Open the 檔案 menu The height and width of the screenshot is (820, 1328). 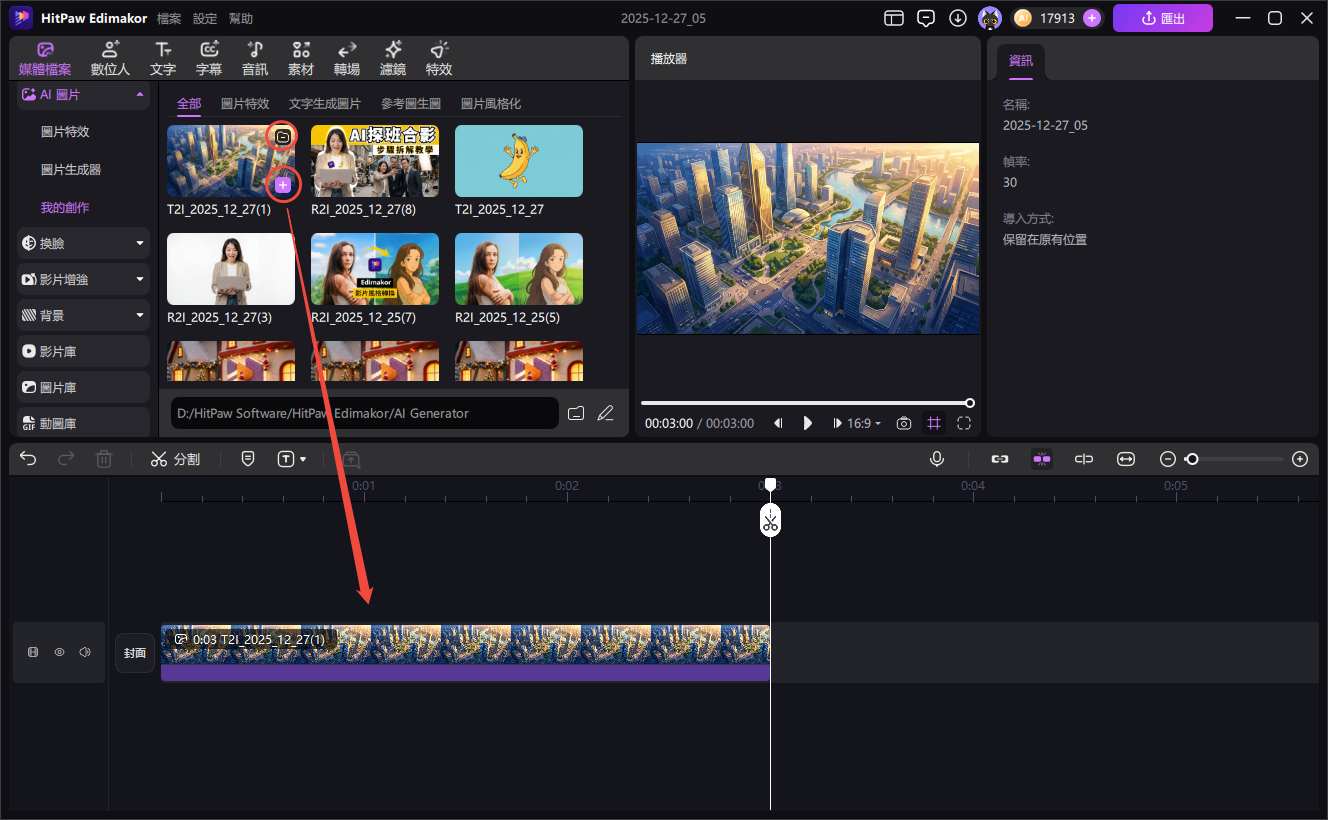click(169, 19)
